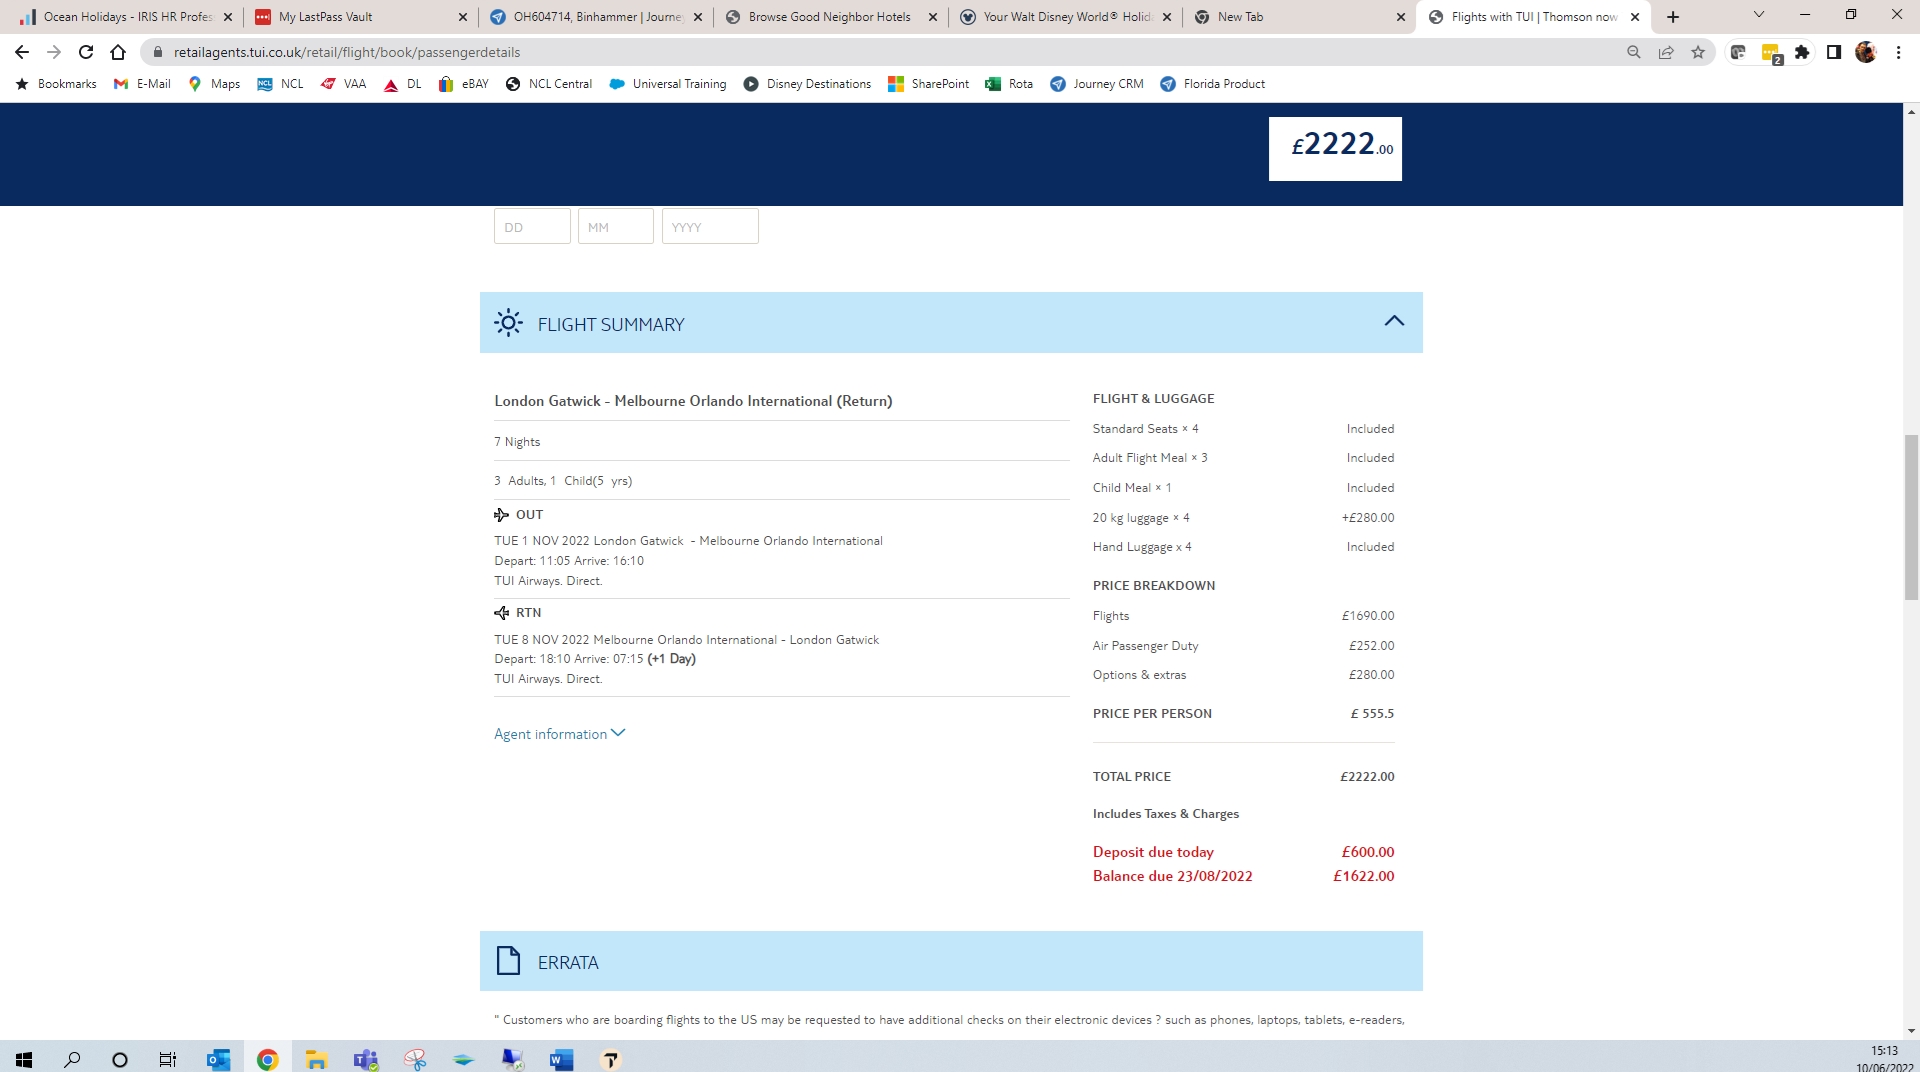Viewport: 1920px width, 1072px height.
Task: View site information via the padlock icon
Action: click(157, 52)
